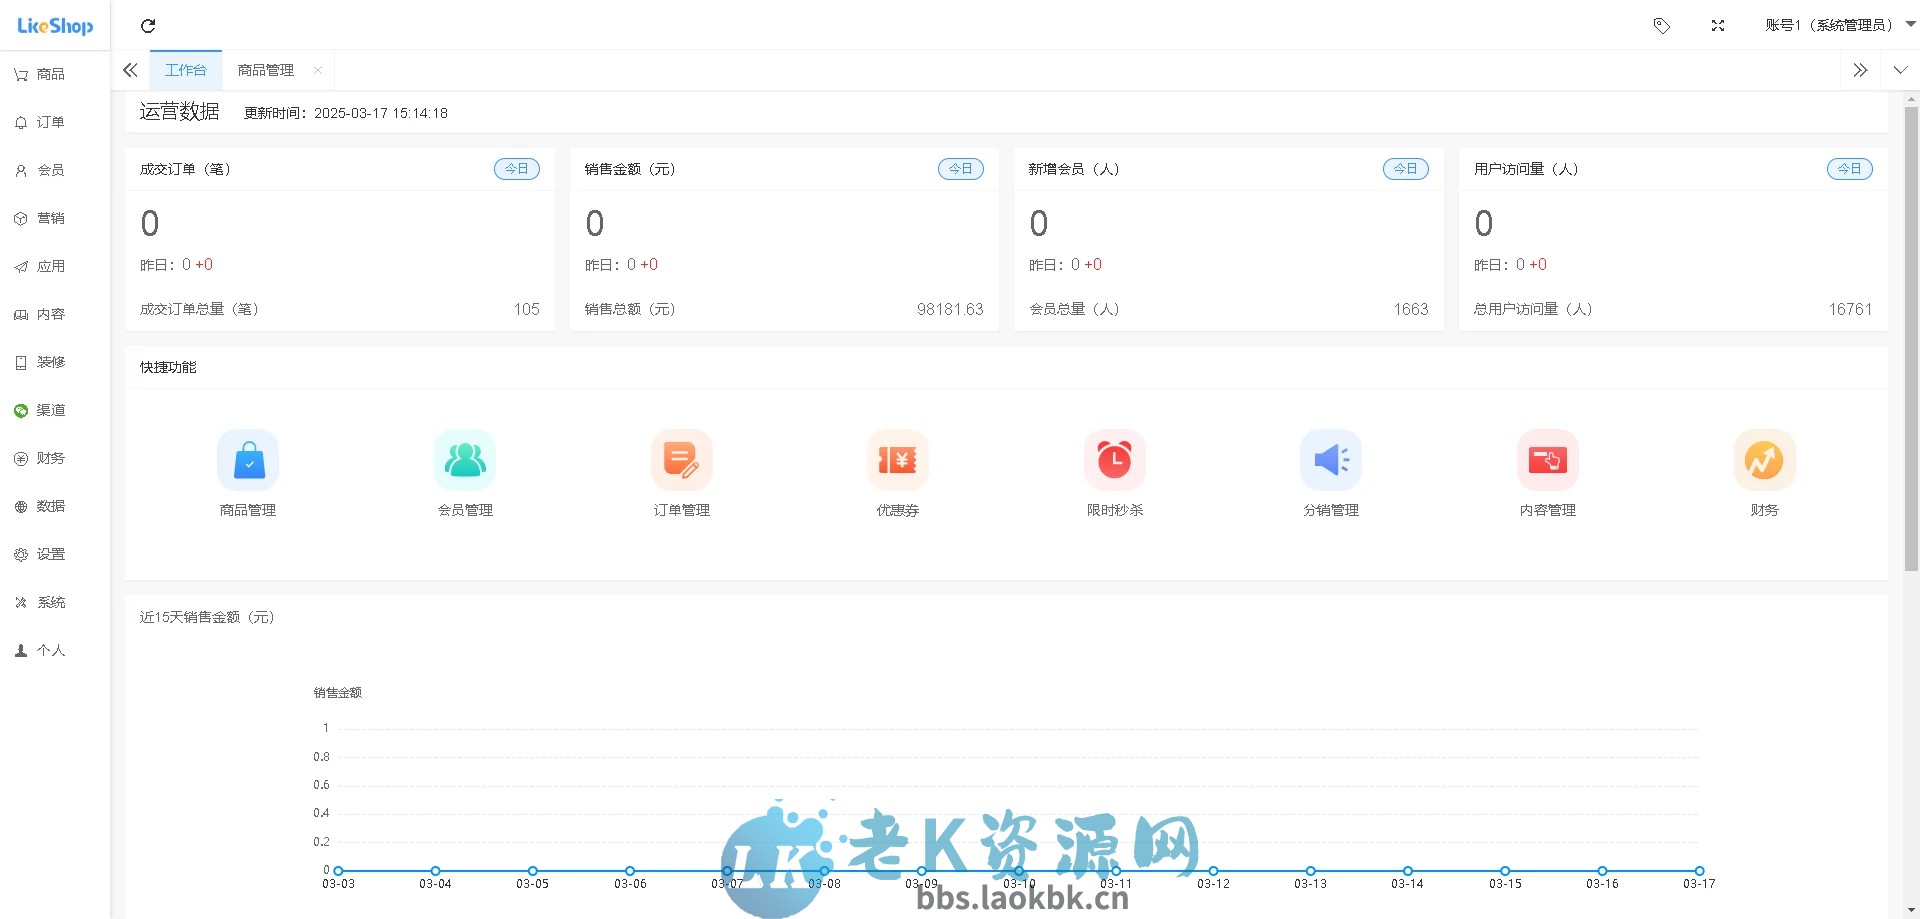Screen dimensions: 1920x919
Task: Open the 财务 quick function icon
Action: tap(1763, 460)
